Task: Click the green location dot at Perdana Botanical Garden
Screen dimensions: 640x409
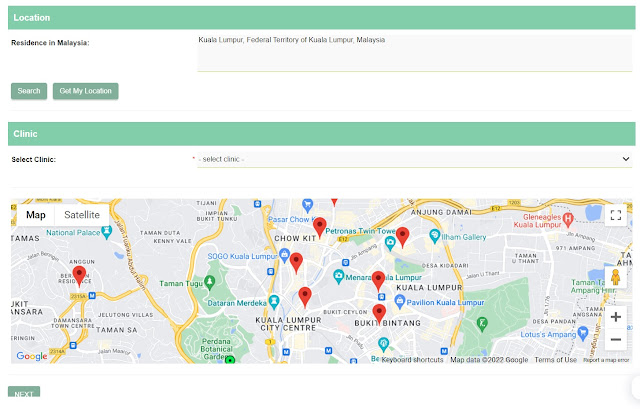Action: 230,360
